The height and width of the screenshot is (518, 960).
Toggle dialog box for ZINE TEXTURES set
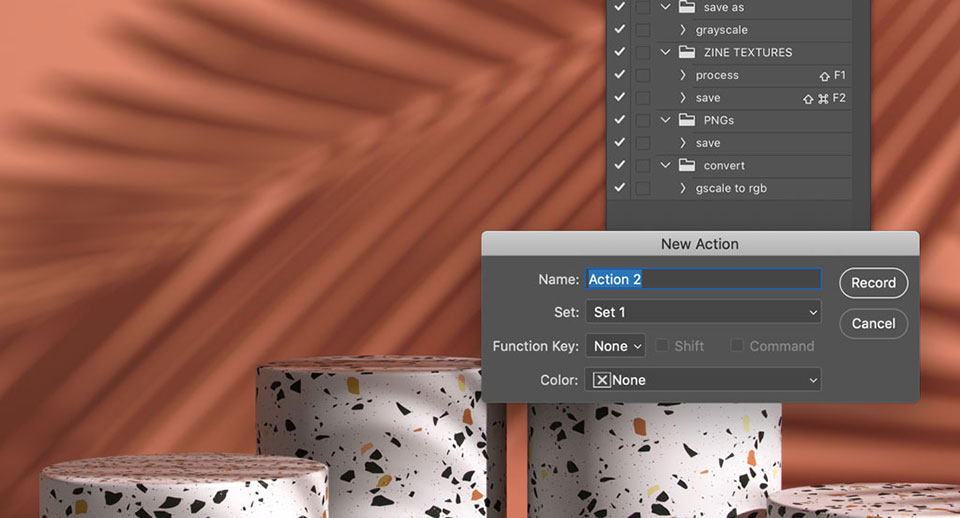click(642, 52)
